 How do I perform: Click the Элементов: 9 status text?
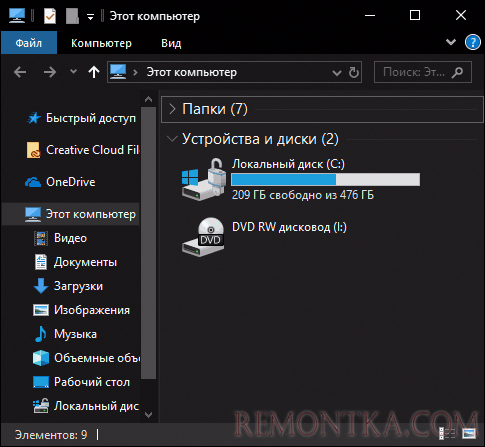pos(51,435)
